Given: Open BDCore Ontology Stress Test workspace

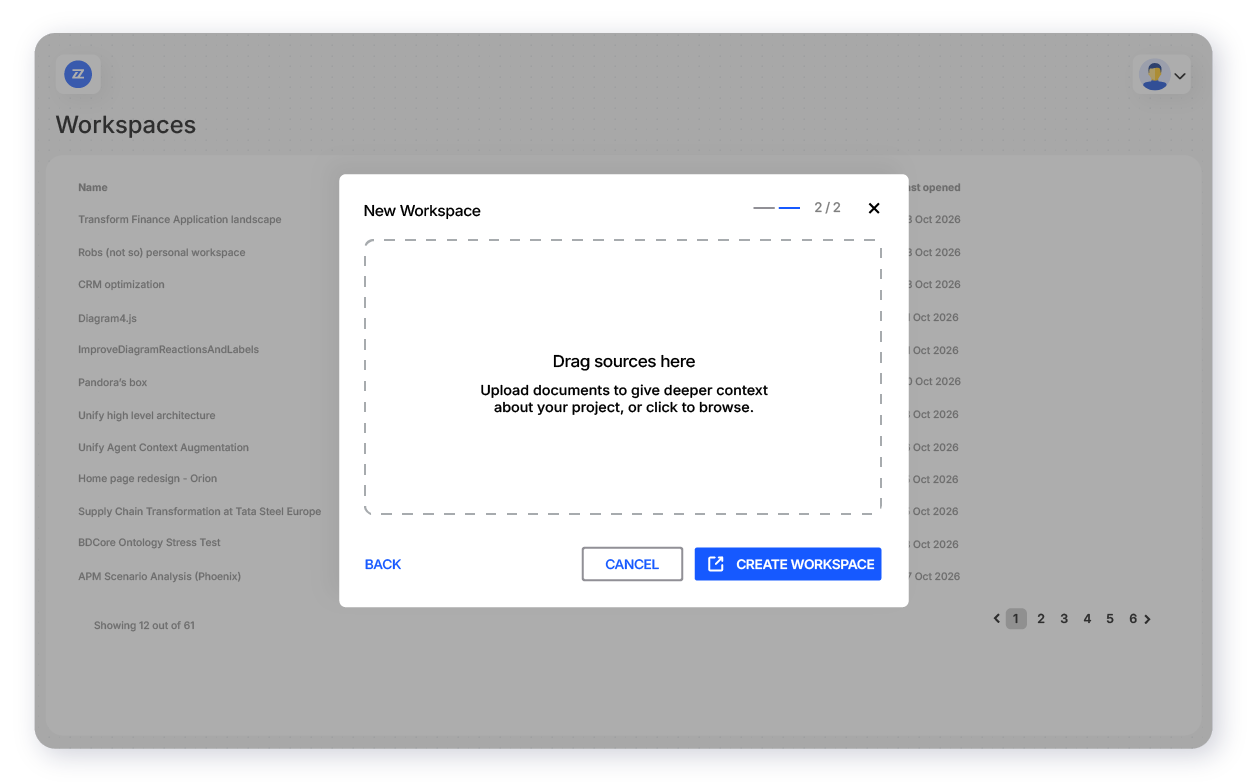Looking at the screenshot, I should [x=150, y=542].
